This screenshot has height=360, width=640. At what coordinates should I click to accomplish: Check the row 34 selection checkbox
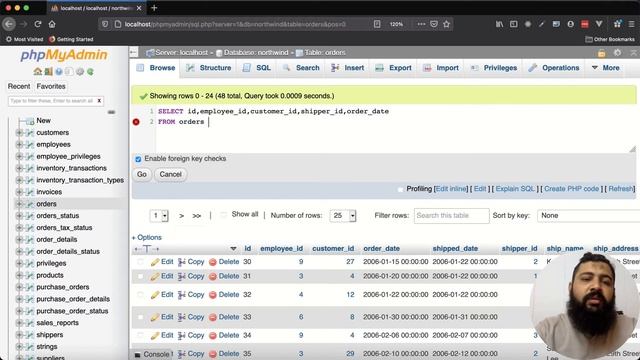pyautogui.click(x=140, y=336)
